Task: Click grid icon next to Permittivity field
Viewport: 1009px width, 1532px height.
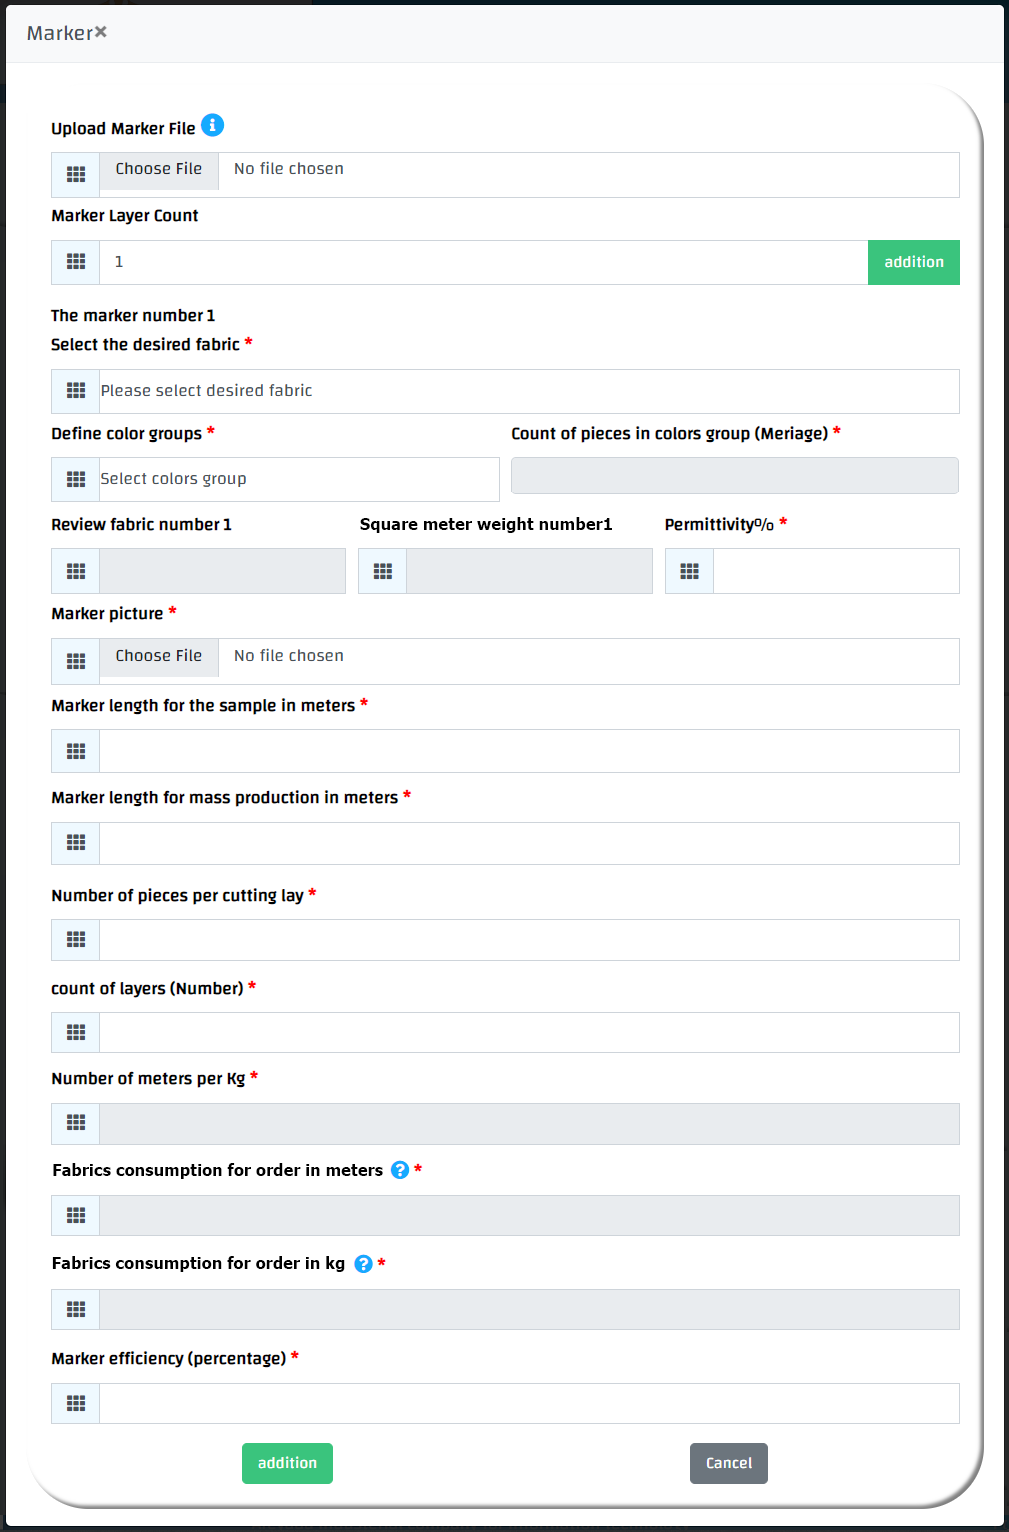Action: 690,571
